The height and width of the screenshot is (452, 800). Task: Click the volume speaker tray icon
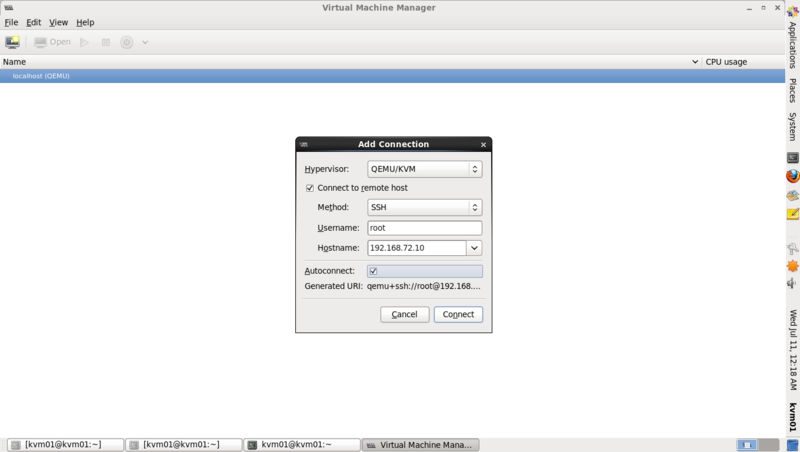(792, 283)
